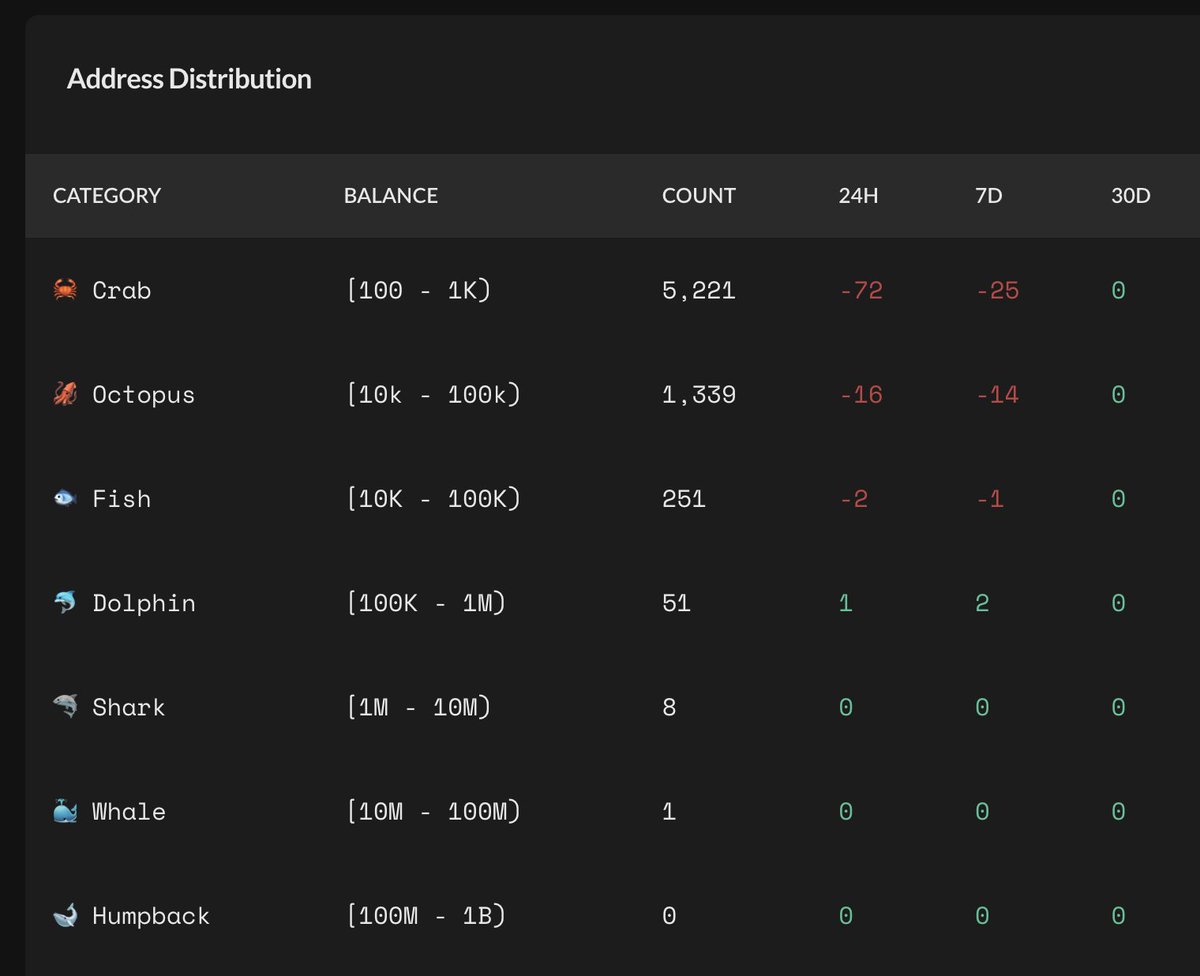Click the Dolphin 24H value 1
The image size is (1200, 976).
(x=846, y=603)
